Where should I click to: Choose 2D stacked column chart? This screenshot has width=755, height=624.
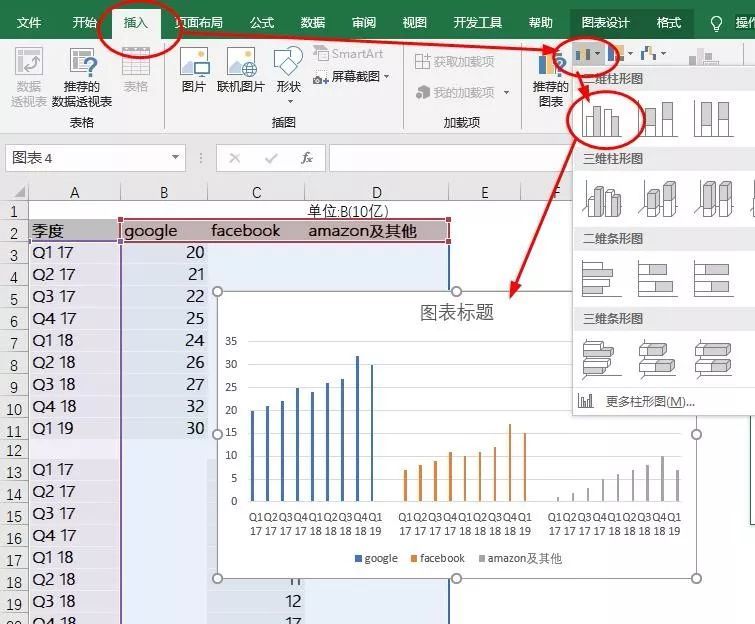pos(658,119)
